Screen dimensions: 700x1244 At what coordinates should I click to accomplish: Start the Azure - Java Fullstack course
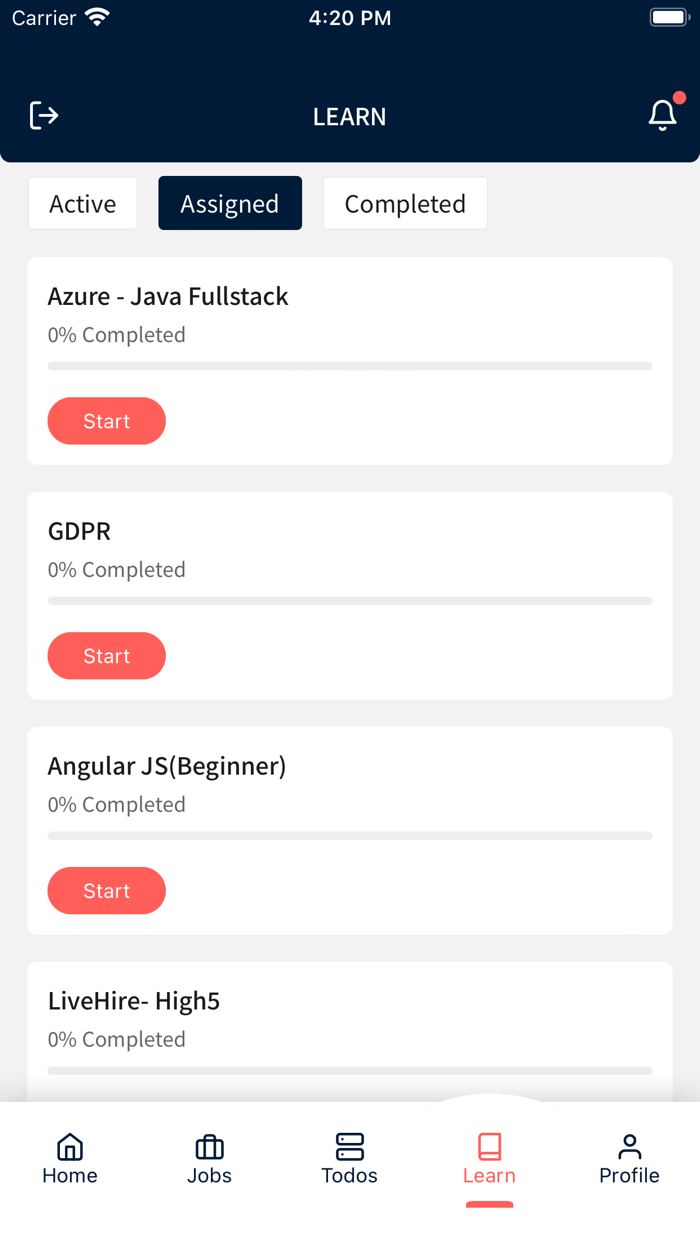click(106, 421)
